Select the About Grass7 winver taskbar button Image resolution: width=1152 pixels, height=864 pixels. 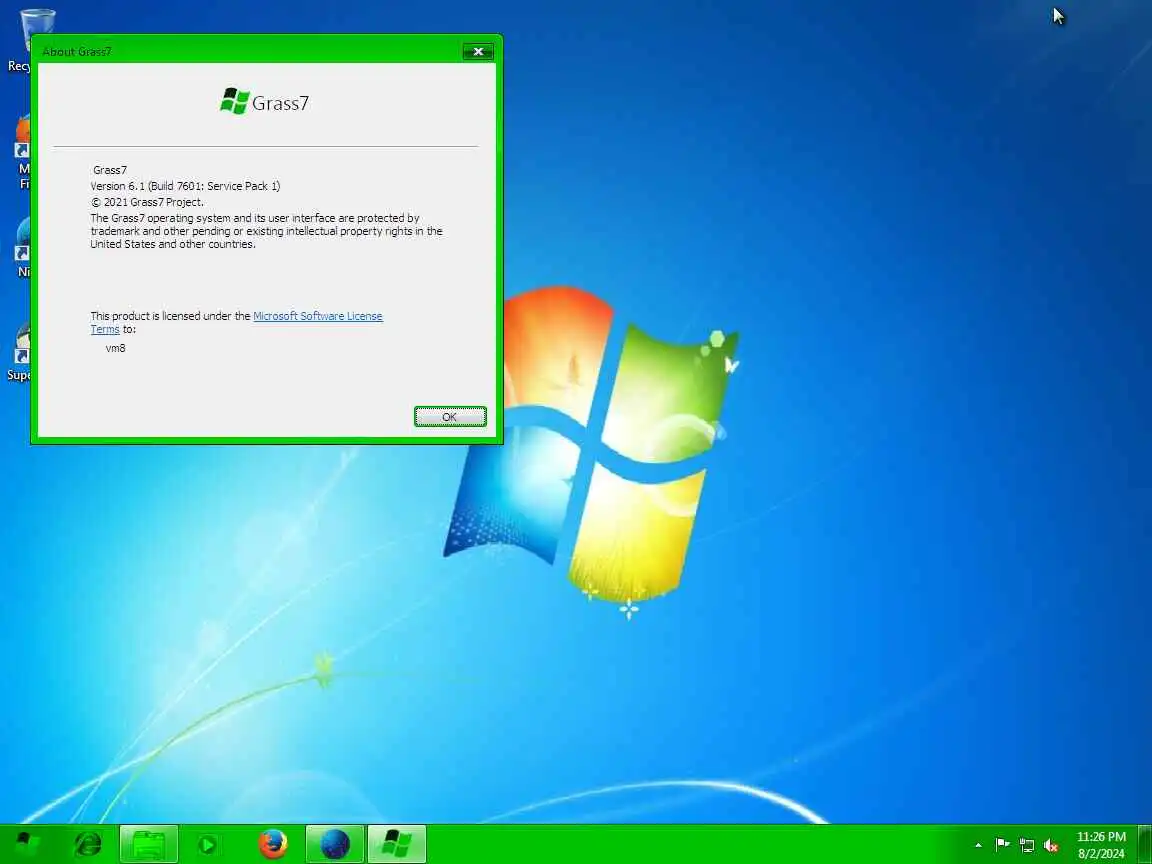coord(397,844)
